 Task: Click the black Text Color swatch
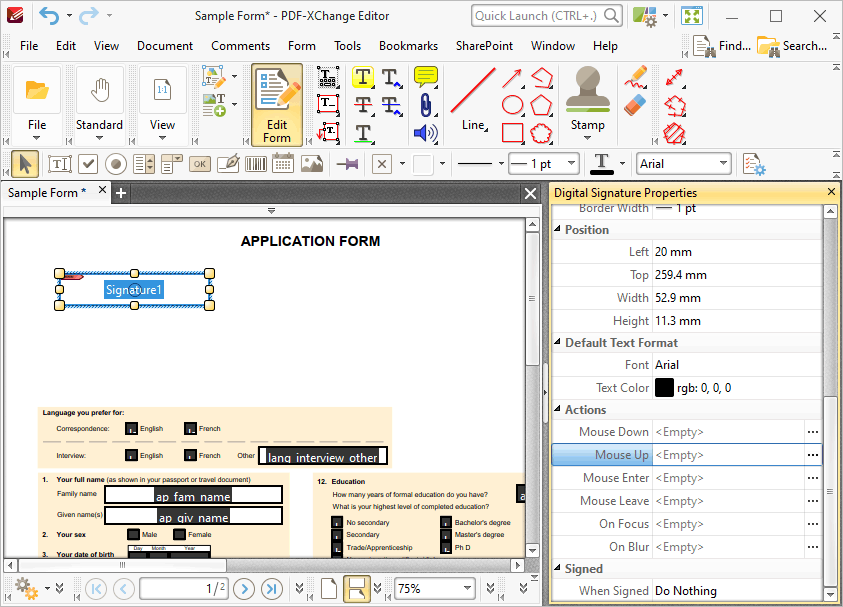(664, 388)
